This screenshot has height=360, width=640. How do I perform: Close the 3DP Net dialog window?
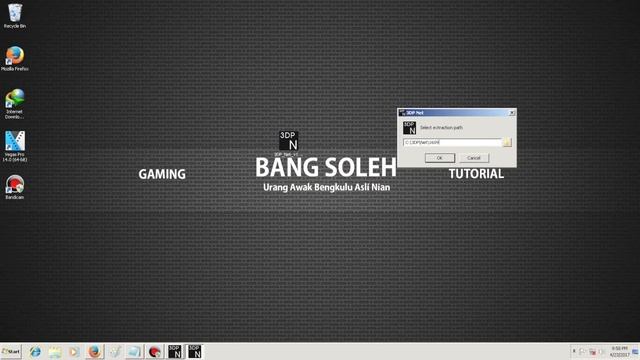[512, 113]
